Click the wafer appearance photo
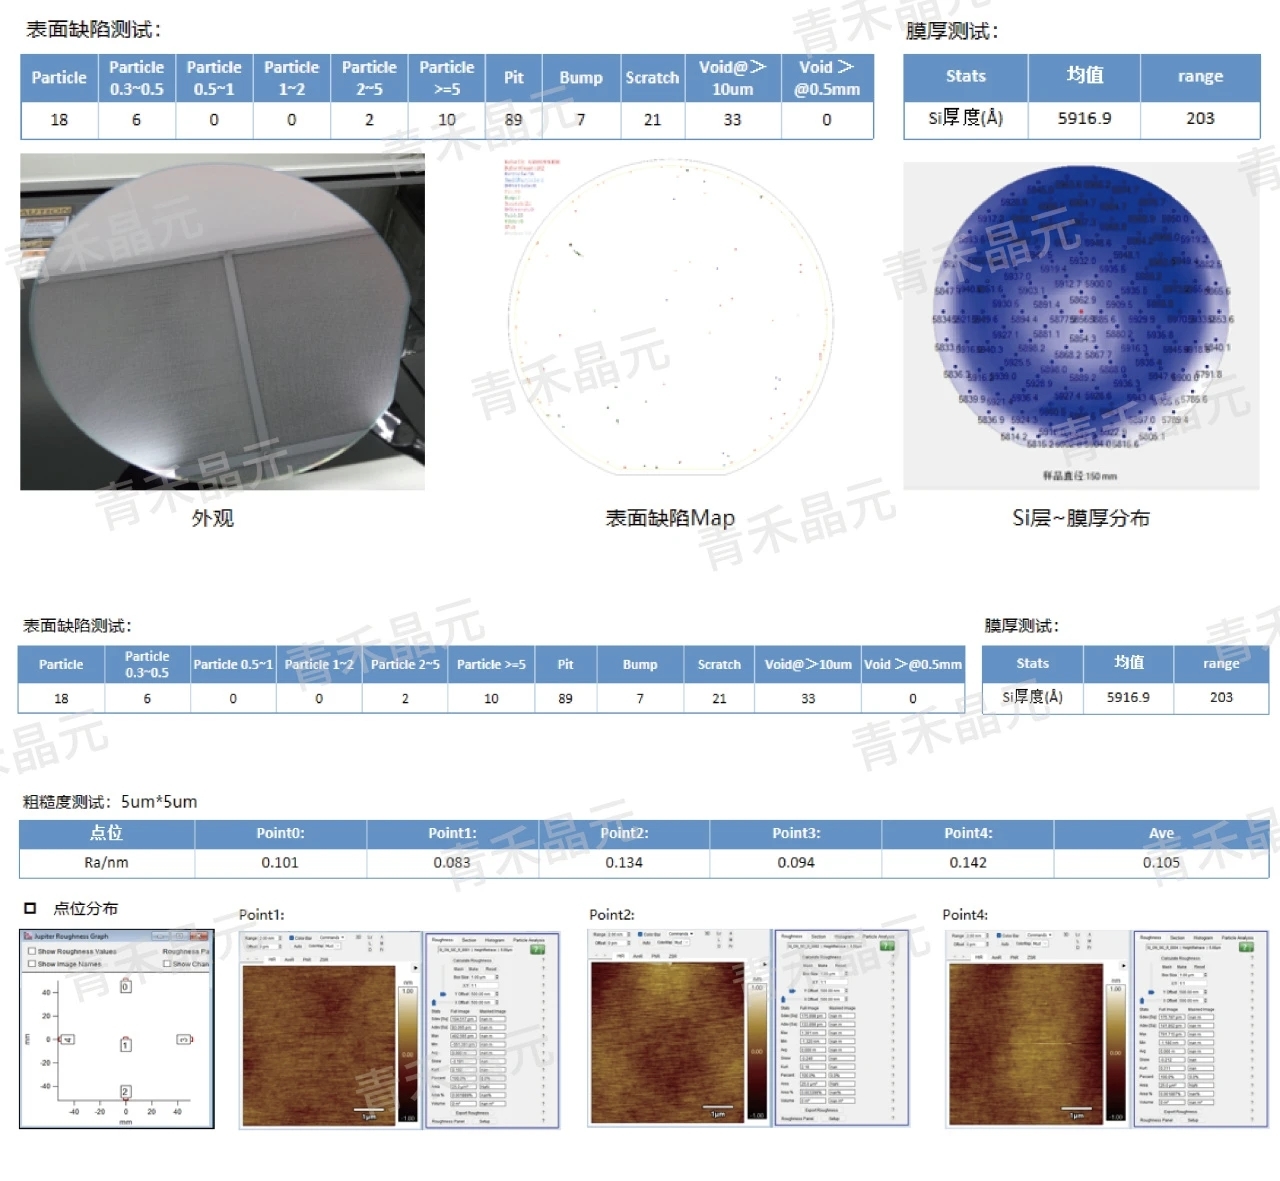This screenshot has width=1280, height=1181. tap(222, 322)
